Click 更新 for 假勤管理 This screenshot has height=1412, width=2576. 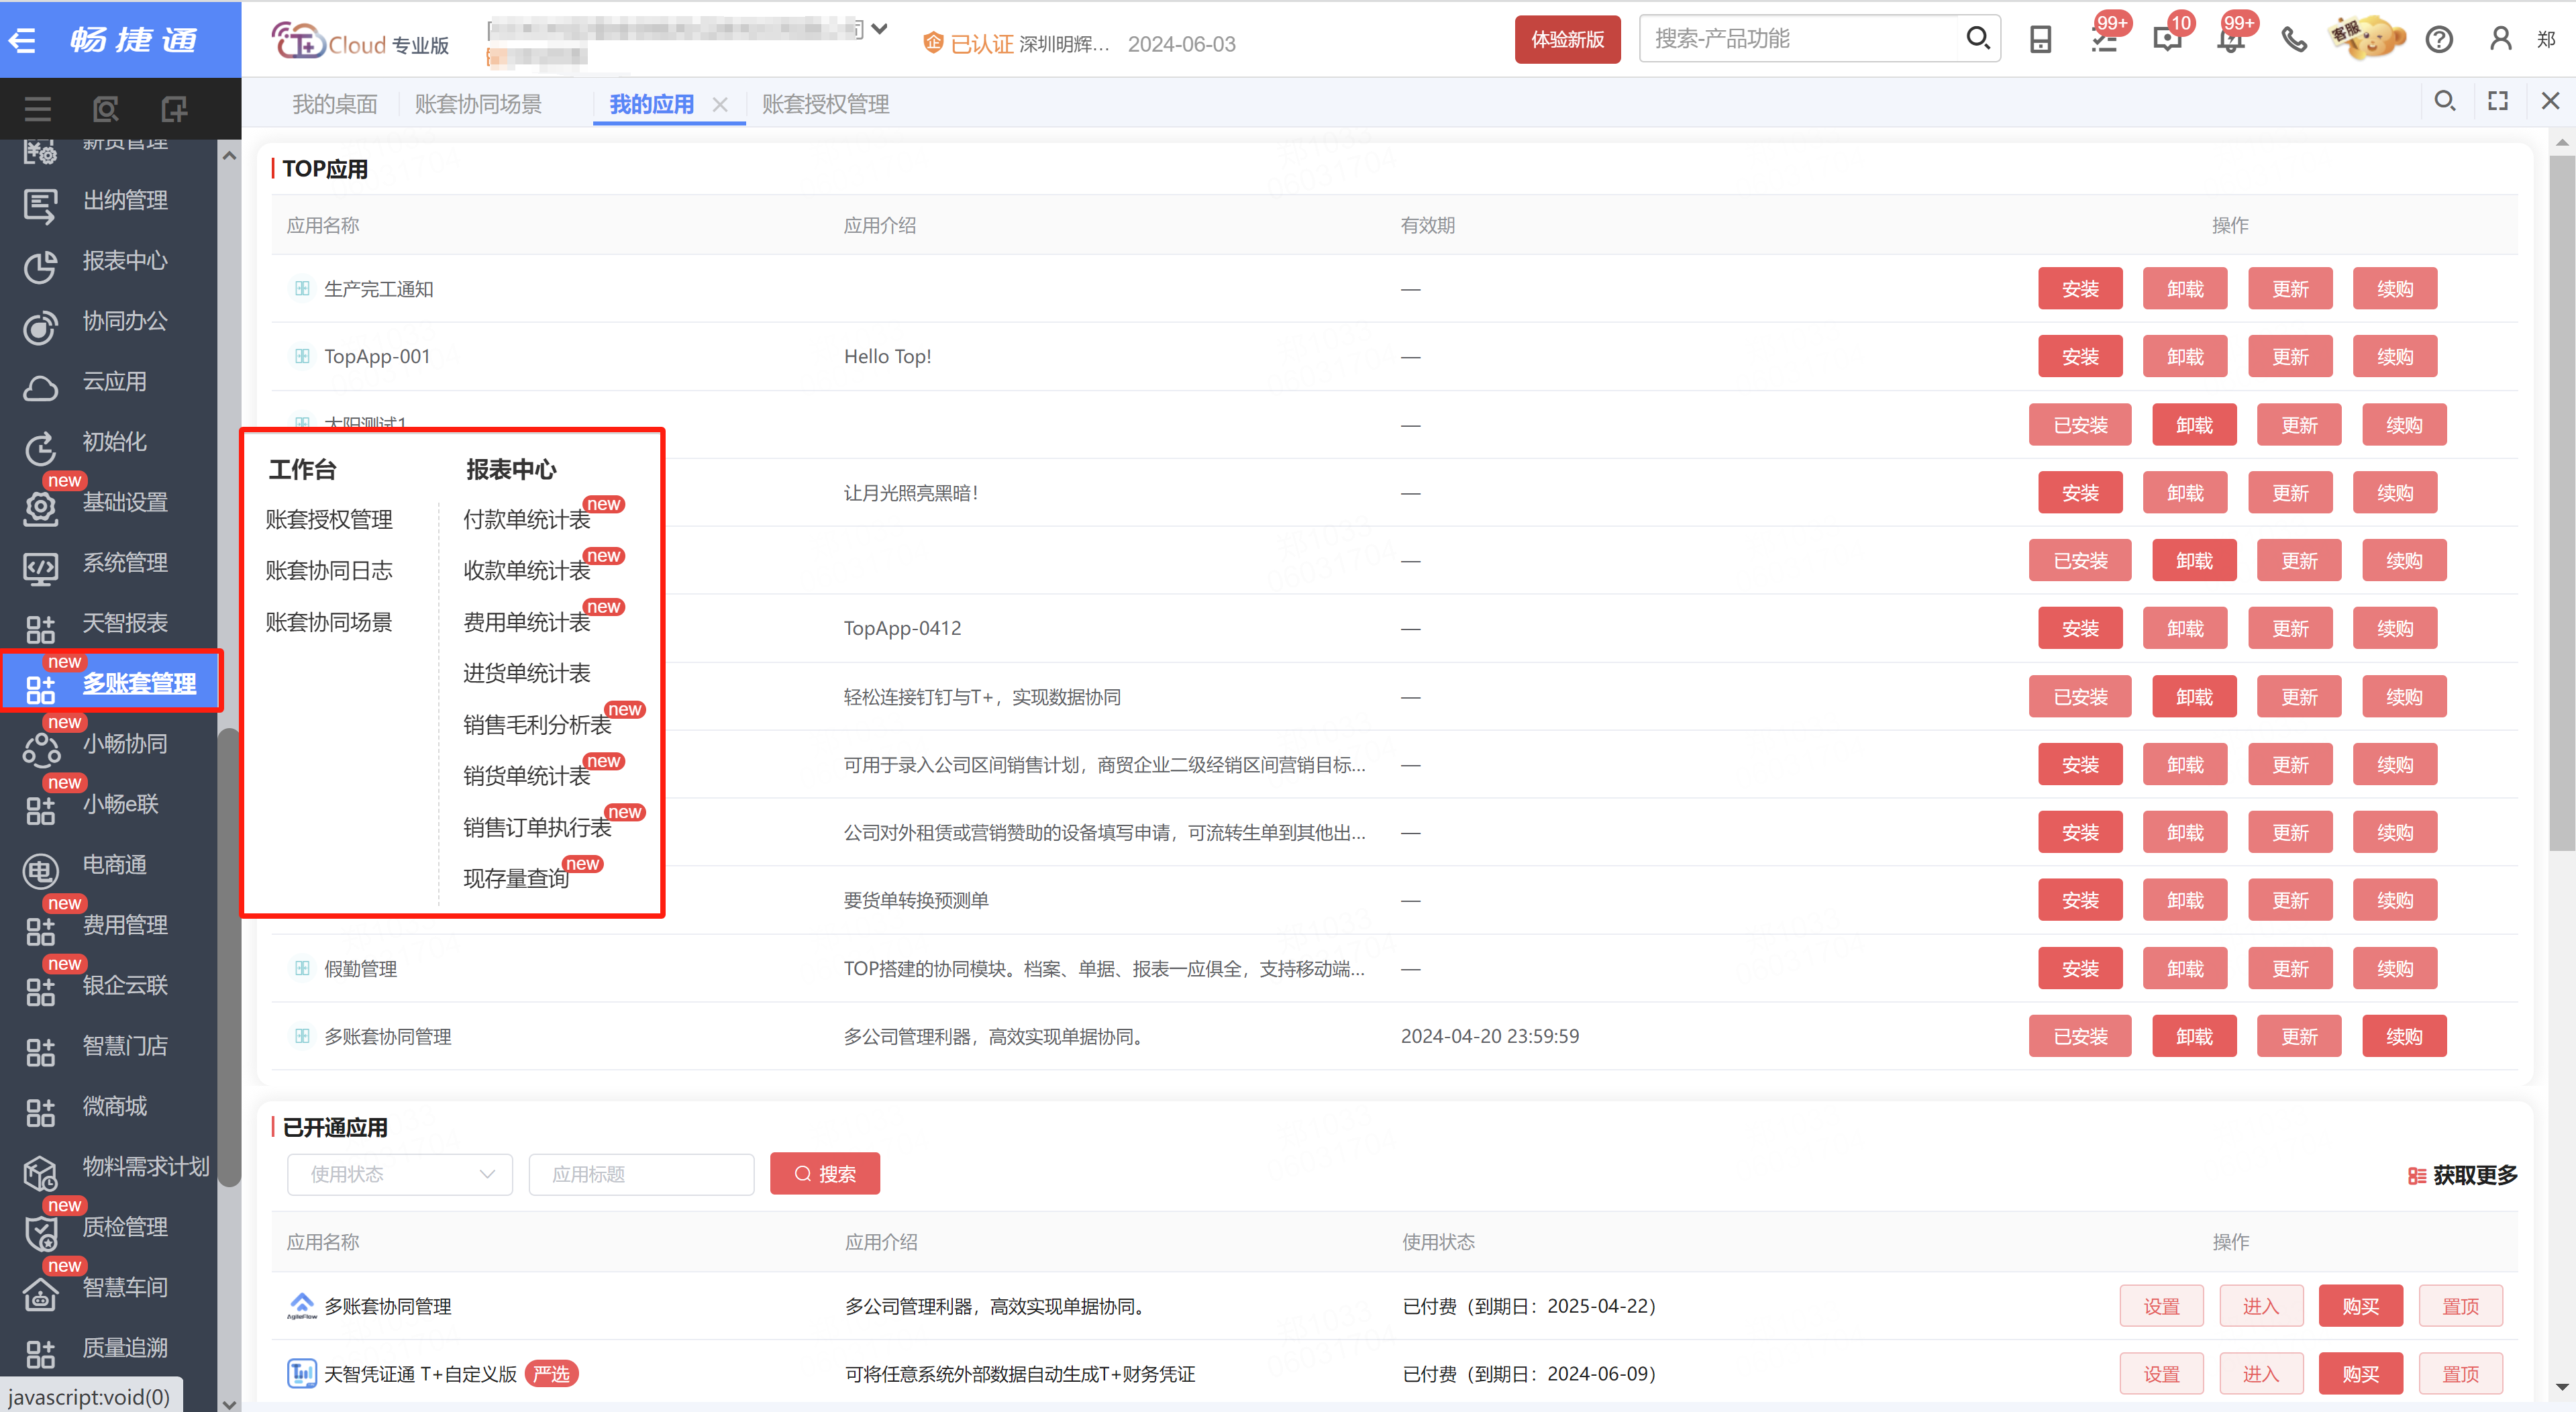[2290, 969]
